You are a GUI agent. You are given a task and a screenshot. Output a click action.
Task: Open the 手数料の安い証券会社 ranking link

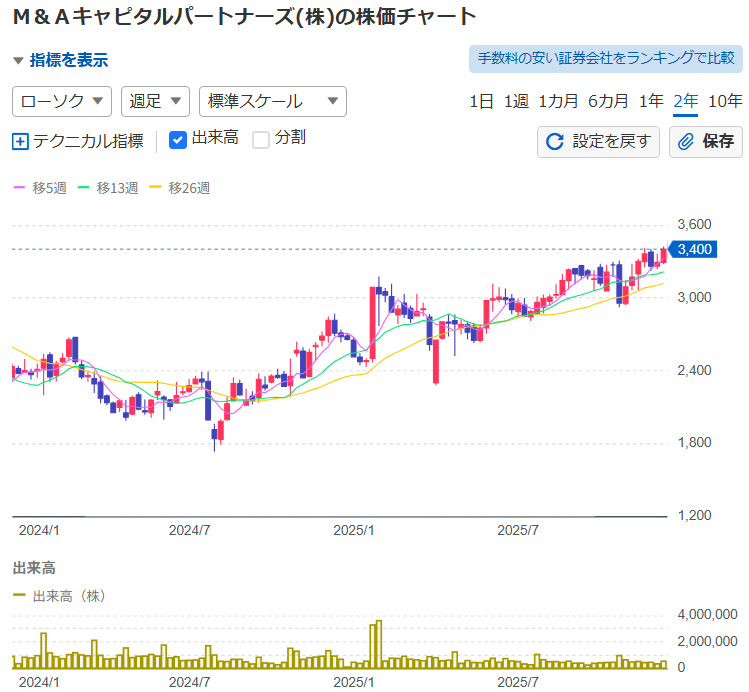point(606,58)
